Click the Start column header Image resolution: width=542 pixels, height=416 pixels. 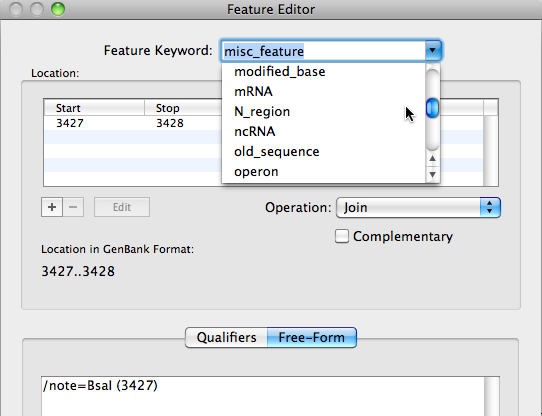point(94,108)
